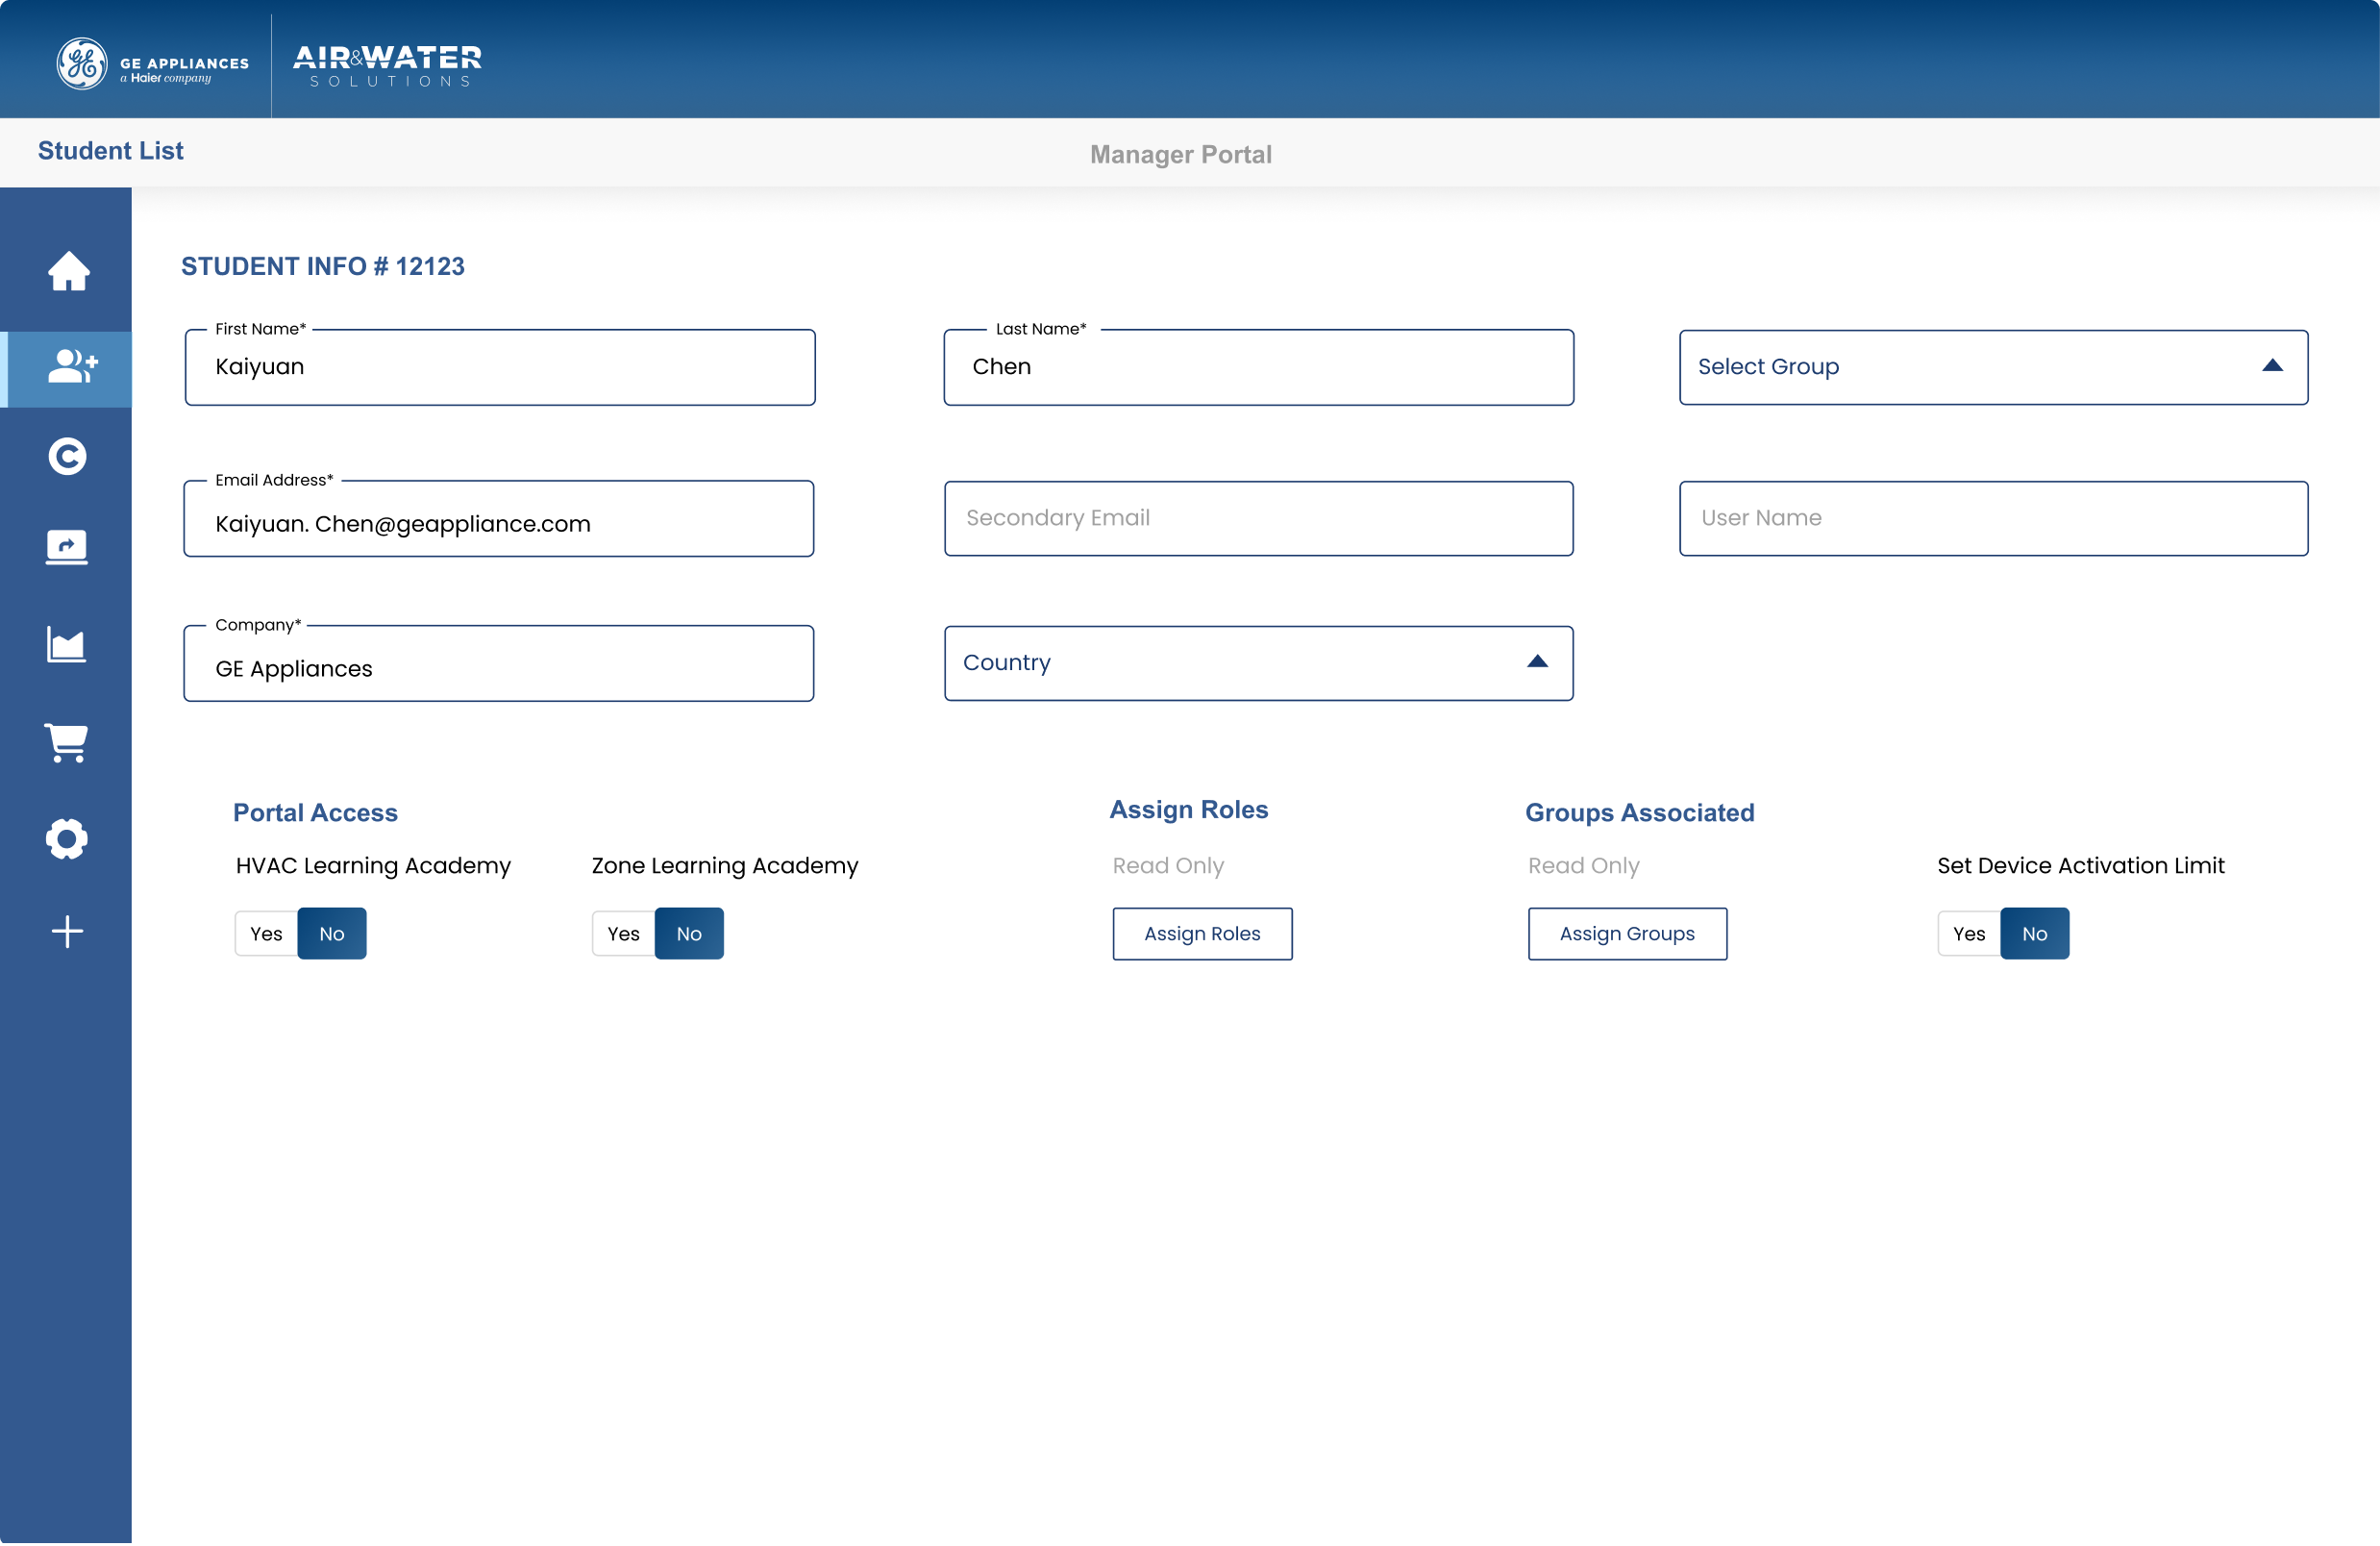
Task: Open the share screen sidebar icon
Action: point(67,547)
